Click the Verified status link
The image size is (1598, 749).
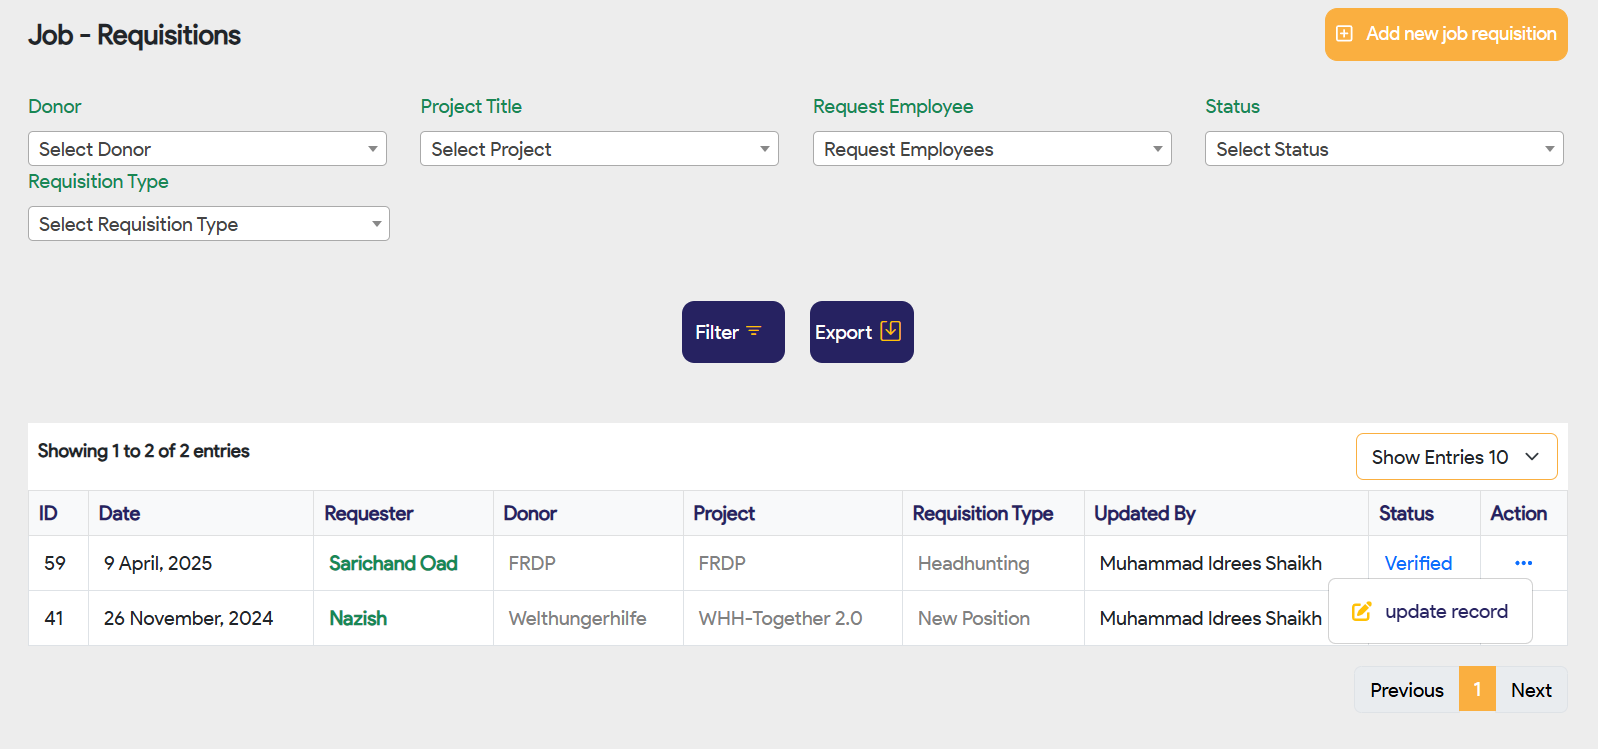(x=1418, y=563)
